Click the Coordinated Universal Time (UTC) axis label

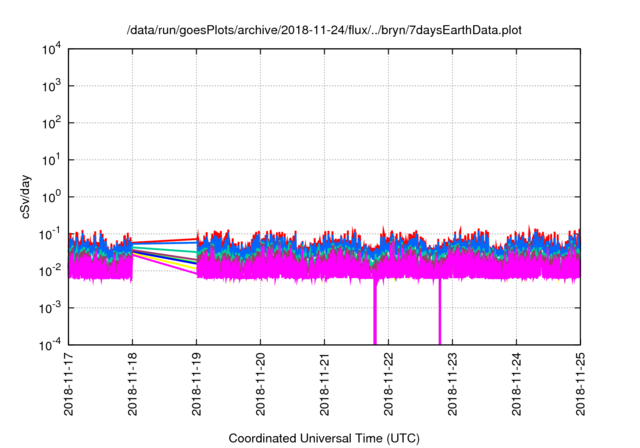[x=324, y=438]
